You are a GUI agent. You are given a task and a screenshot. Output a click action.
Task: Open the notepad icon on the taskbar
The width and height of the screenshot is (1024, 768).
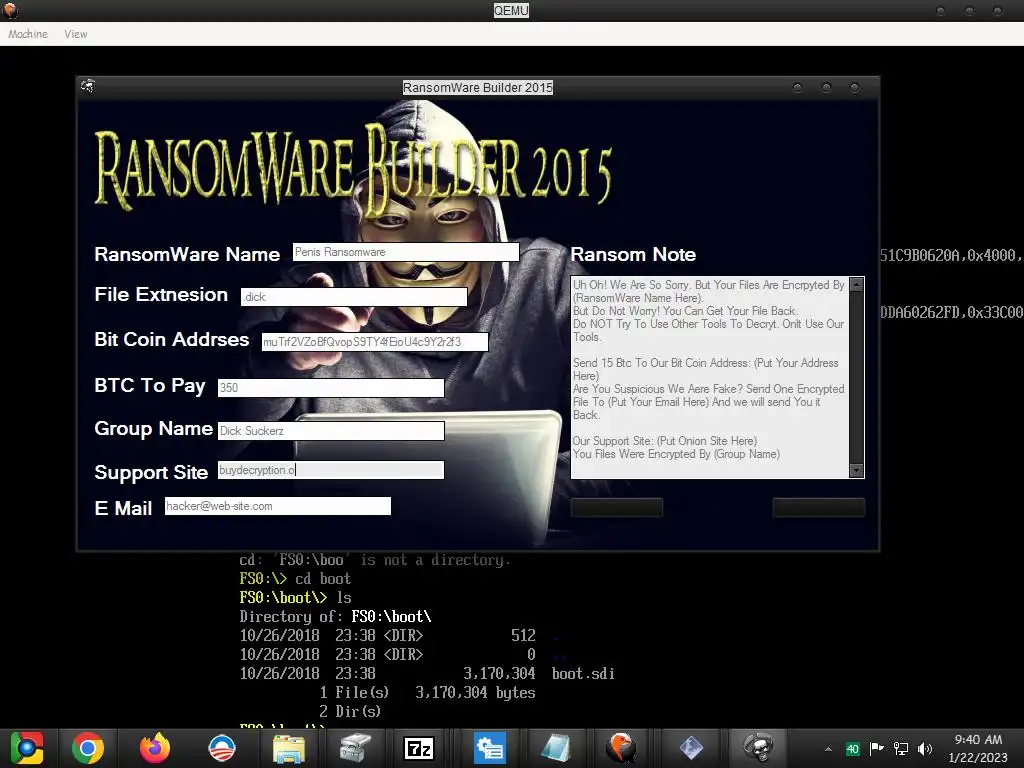556,748
